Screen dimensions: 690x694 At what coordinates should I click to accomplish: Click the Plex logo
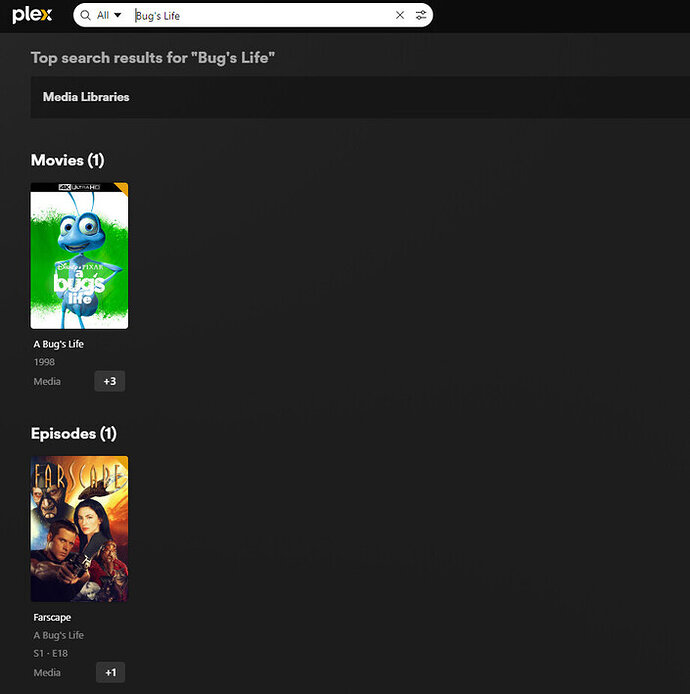click(x=32, y=15)
